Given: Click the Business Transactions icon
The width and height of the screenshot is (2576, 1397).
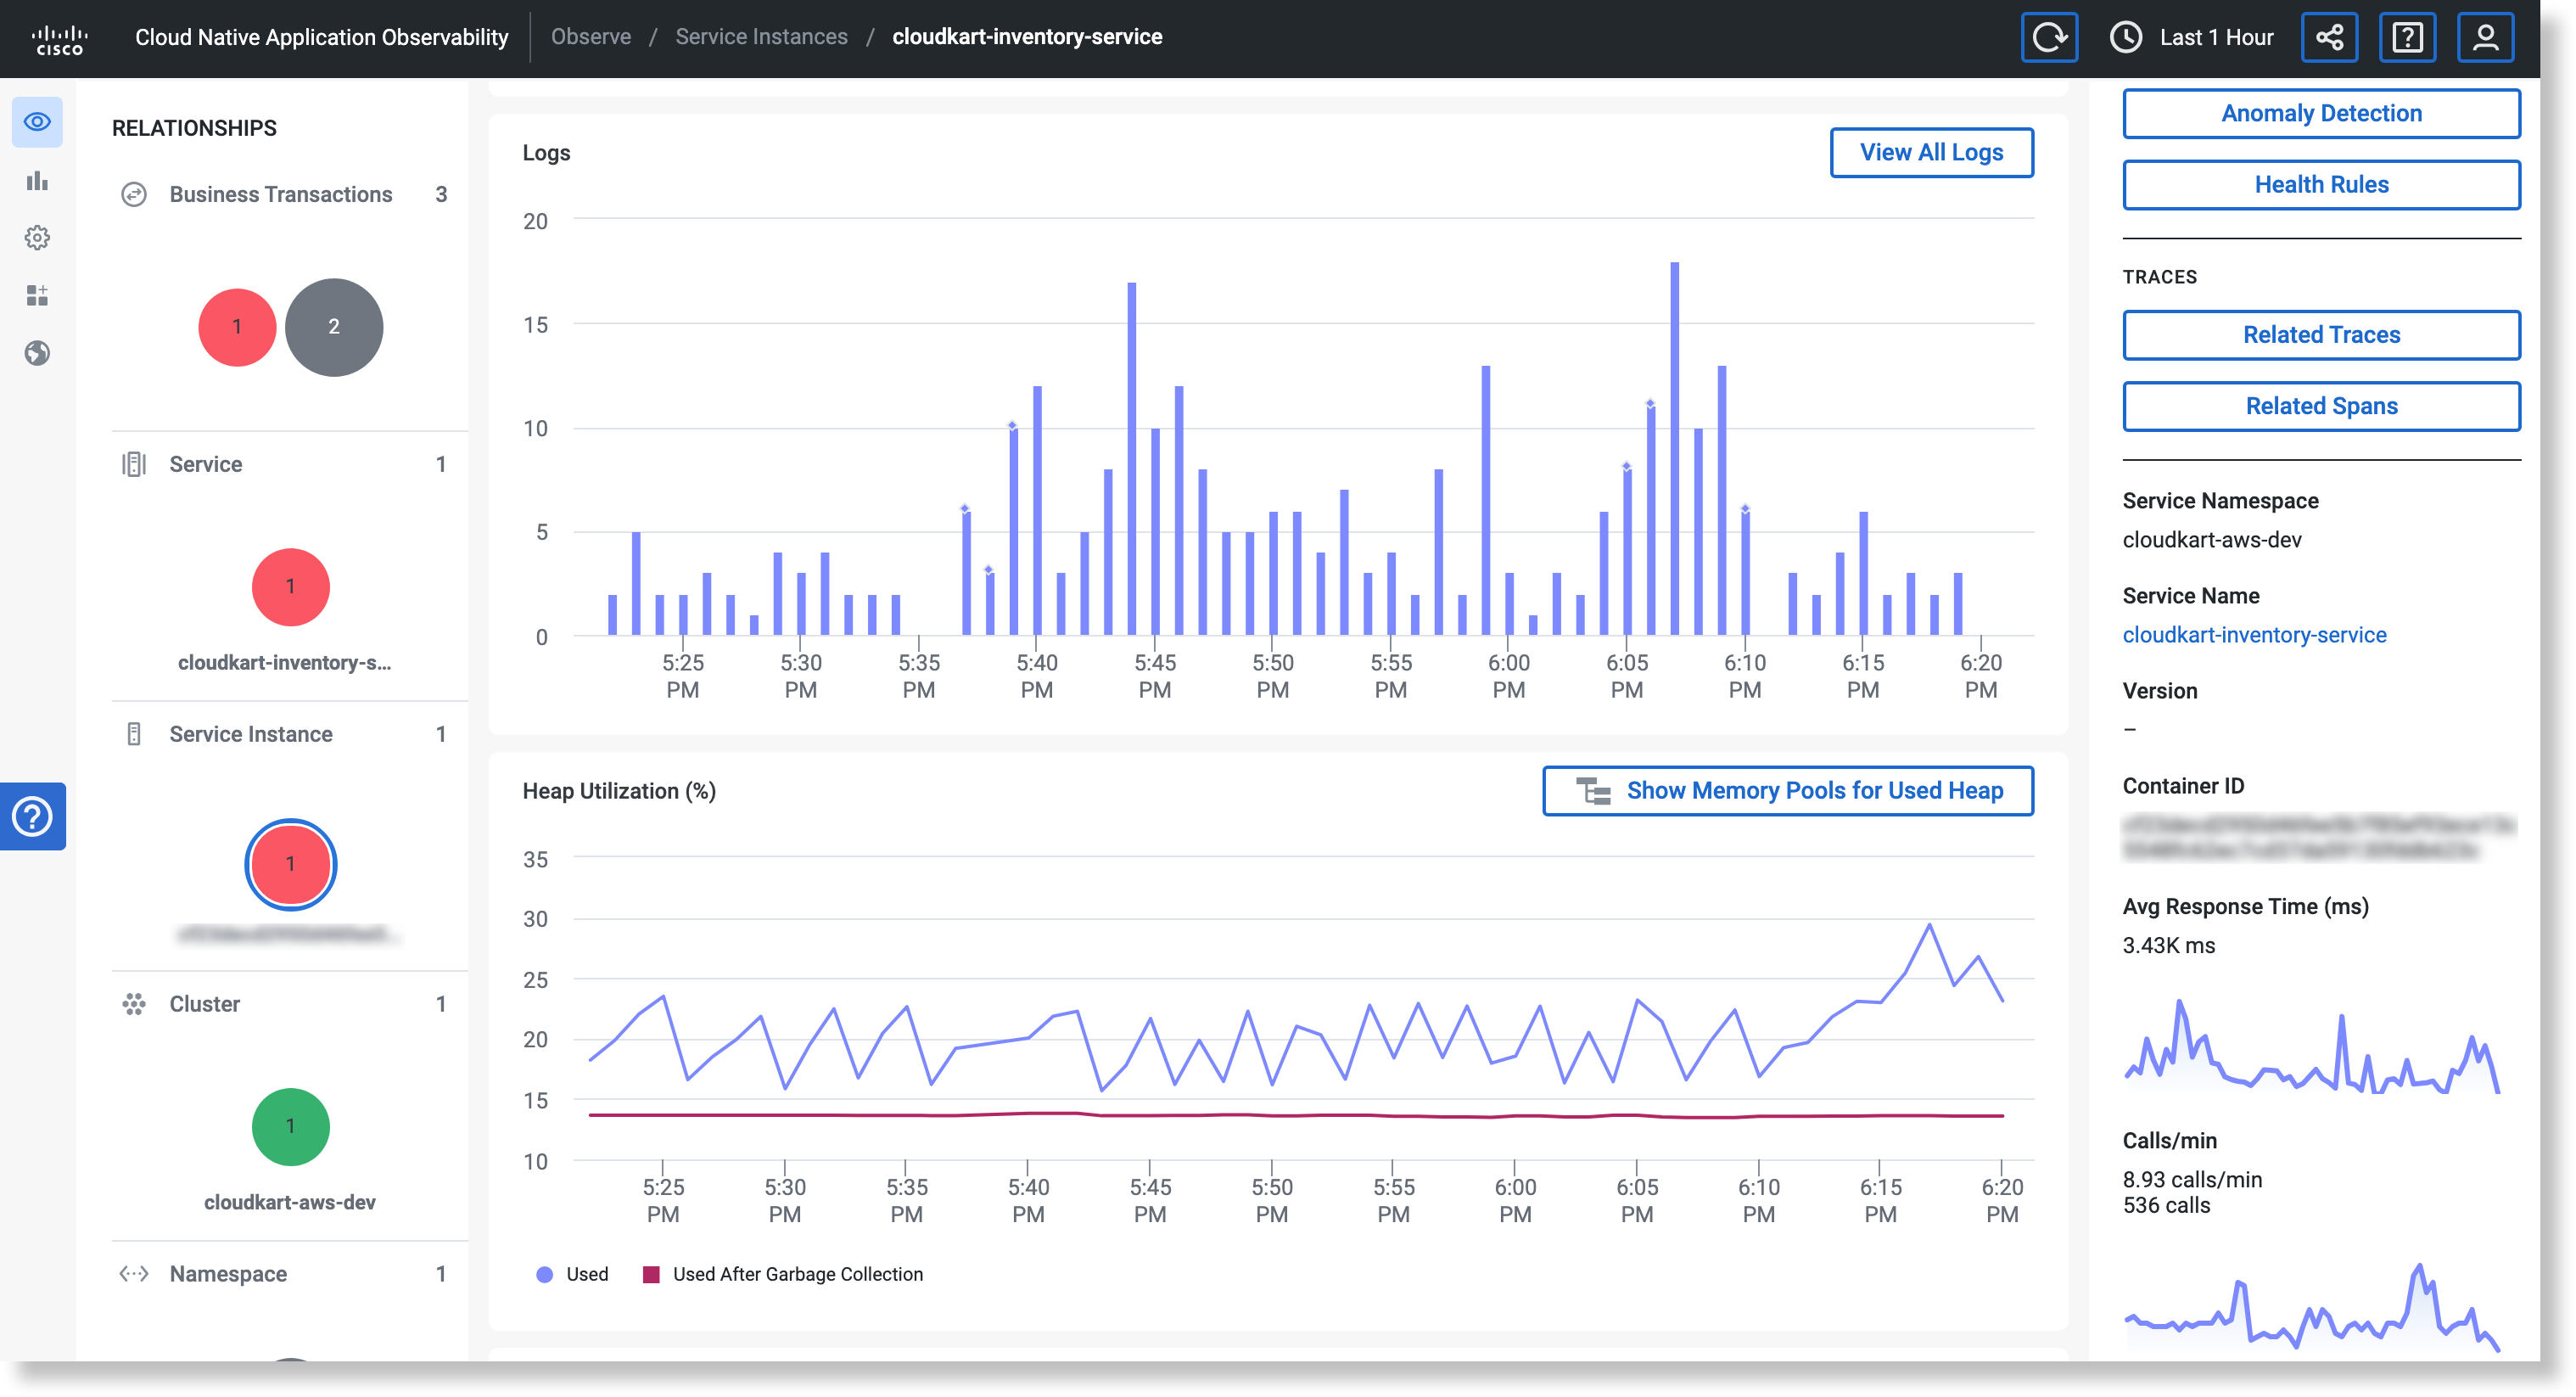Looking at the screenshot, I should pyautogui.click(x=134, y=194).
